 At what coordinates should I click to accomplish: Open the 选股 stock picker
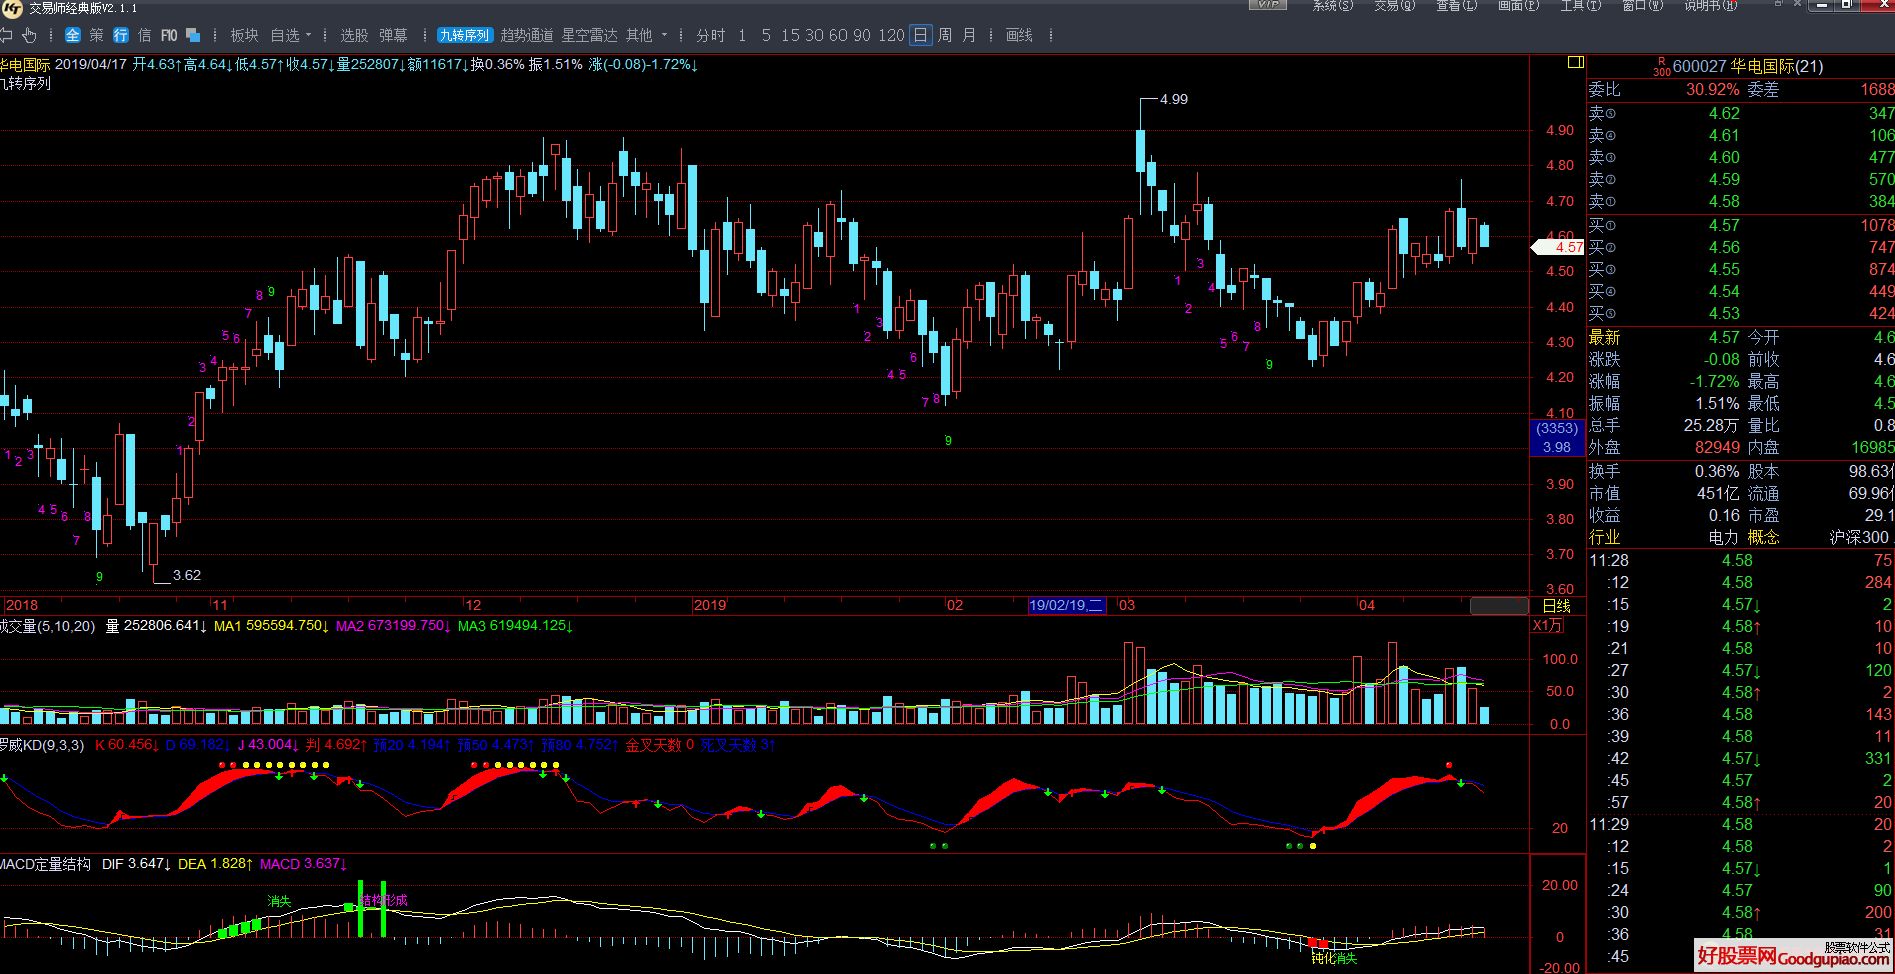pos(354,35)
